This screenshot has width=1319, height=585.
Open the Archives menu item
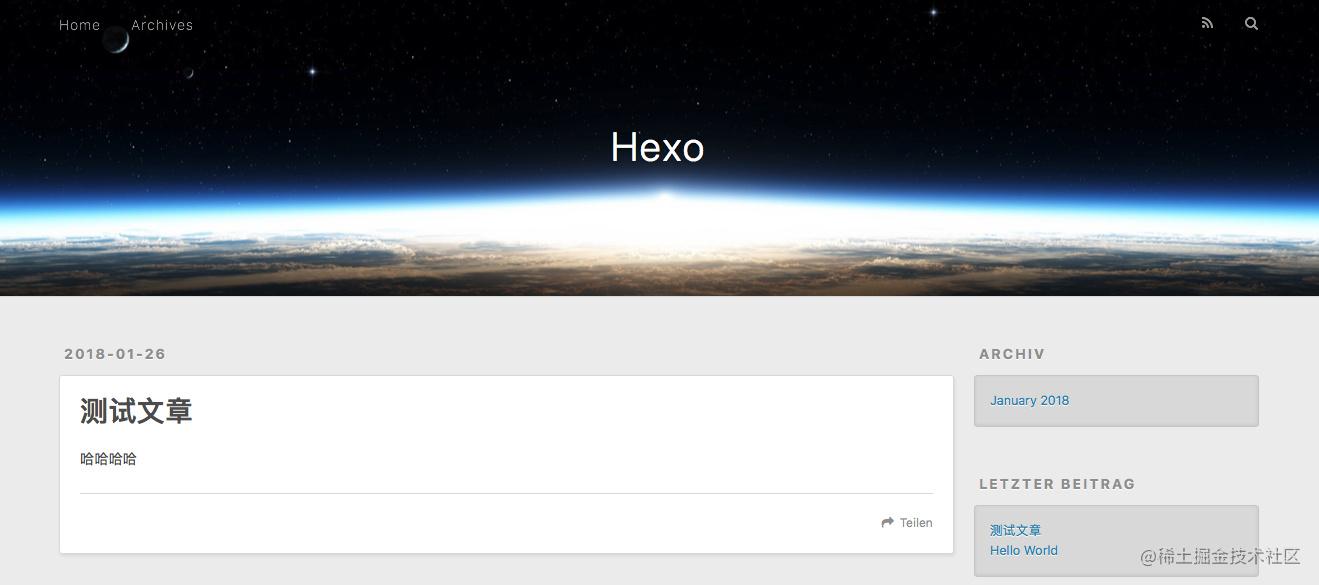click(162, 25)
